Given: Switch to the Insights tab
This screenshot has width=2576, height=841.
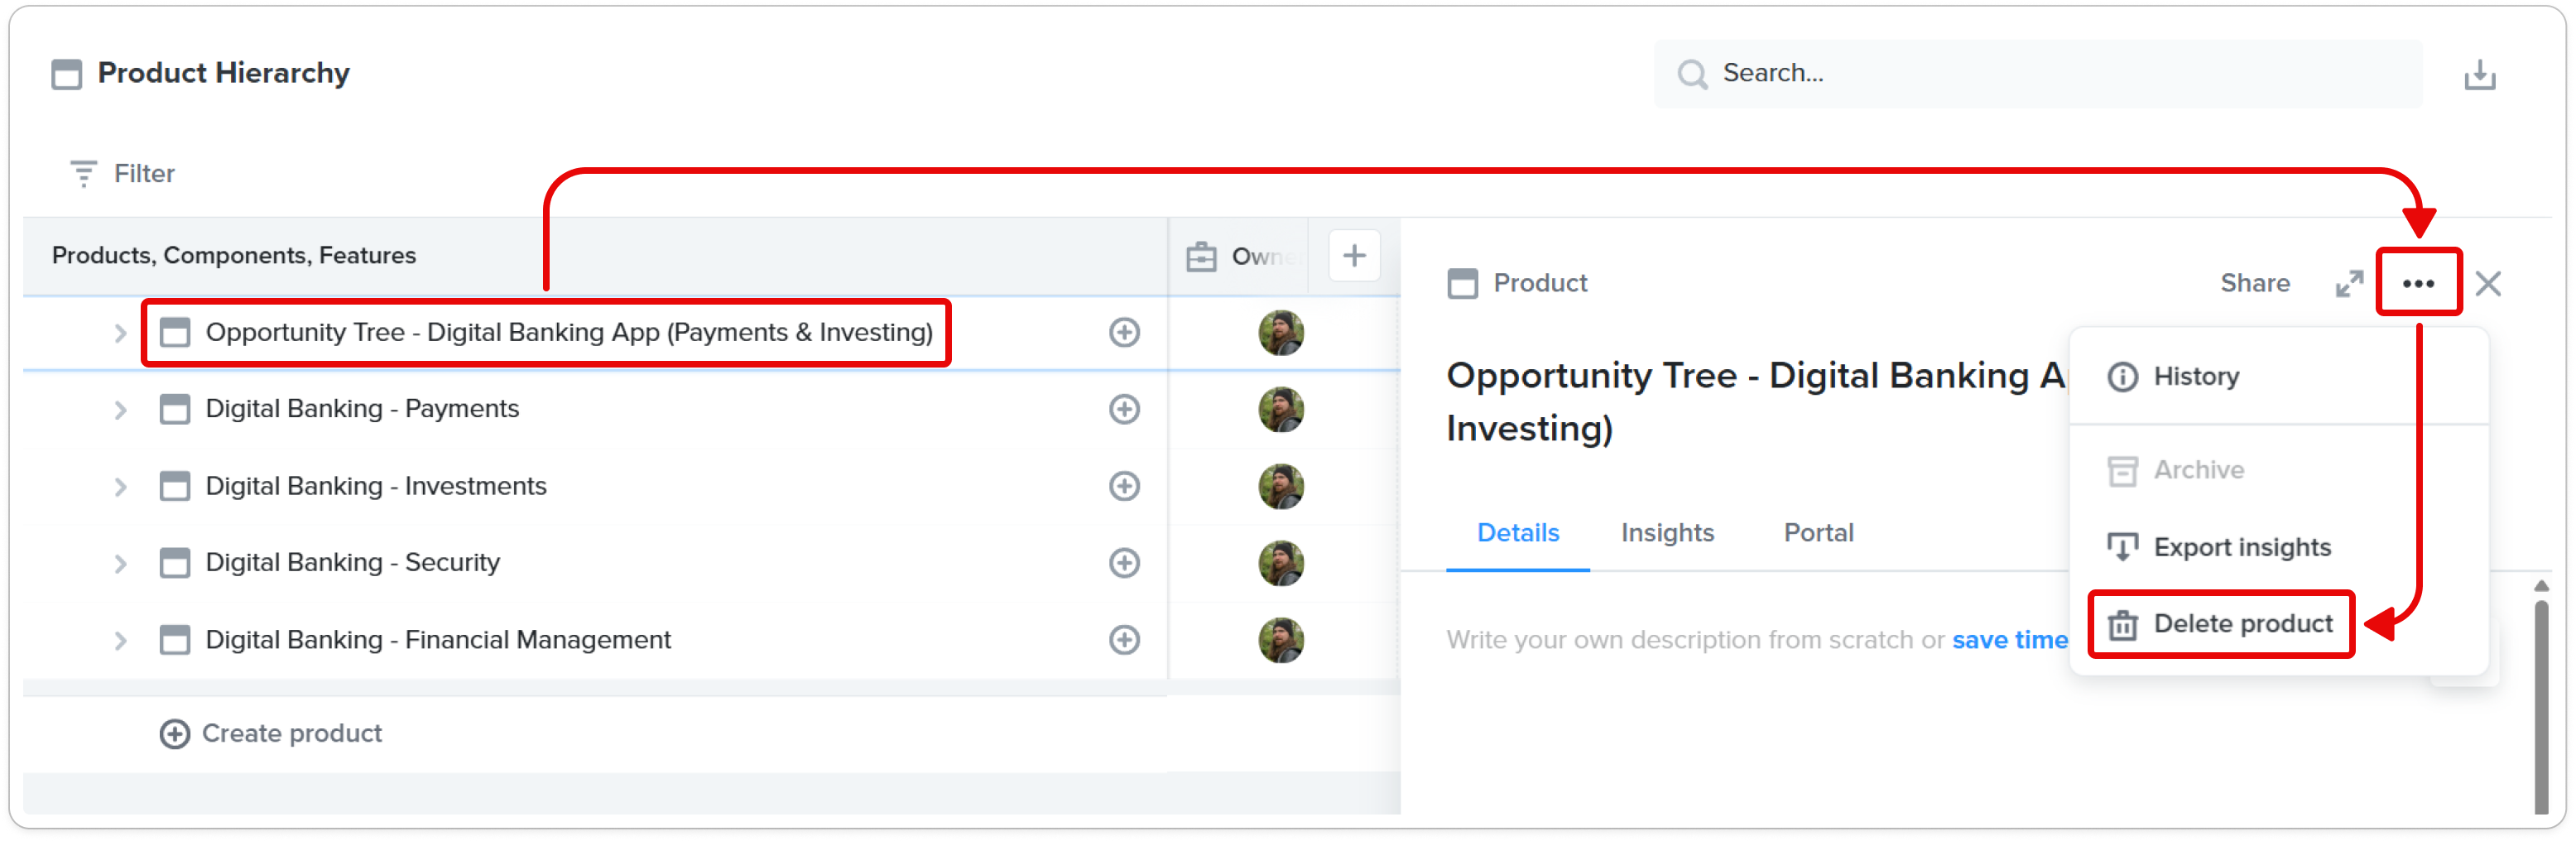Looking at the screenshot, I should [x=1666, y=533].
